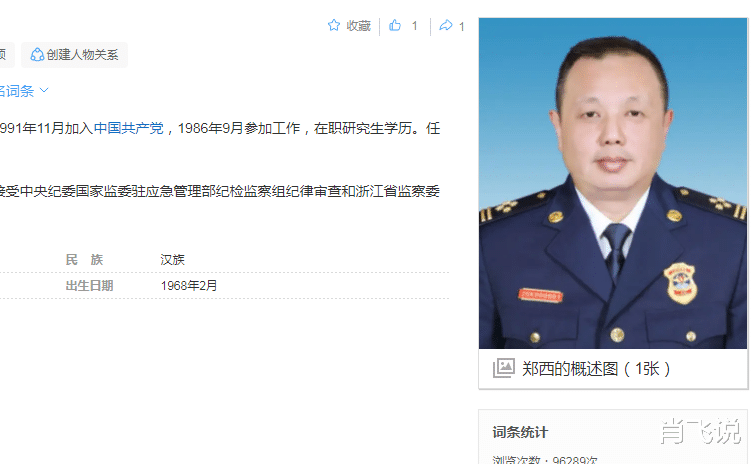The width and height of the screenshot is (756, 464).
Task: Click the share arrow icon
Action: pyautogui.click(x=446, y=25)
